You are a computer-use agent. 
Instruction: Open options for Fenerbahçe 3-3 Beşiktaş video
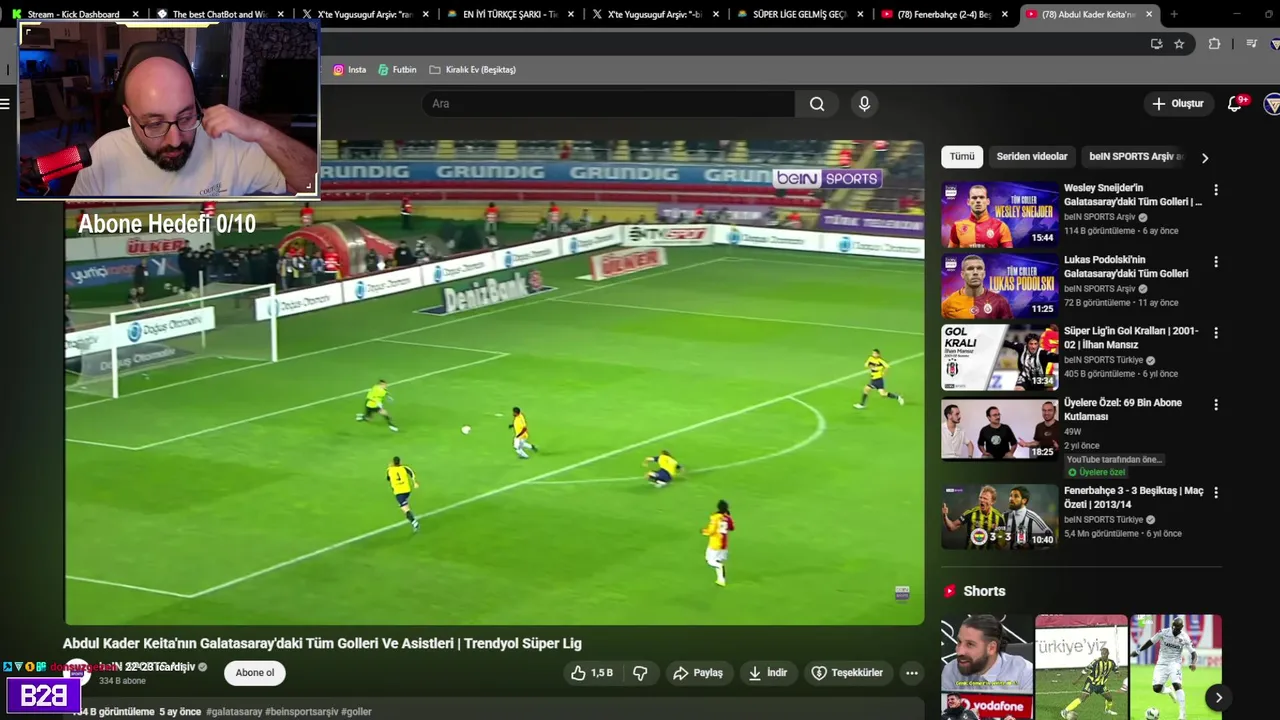pos(1216,493)
